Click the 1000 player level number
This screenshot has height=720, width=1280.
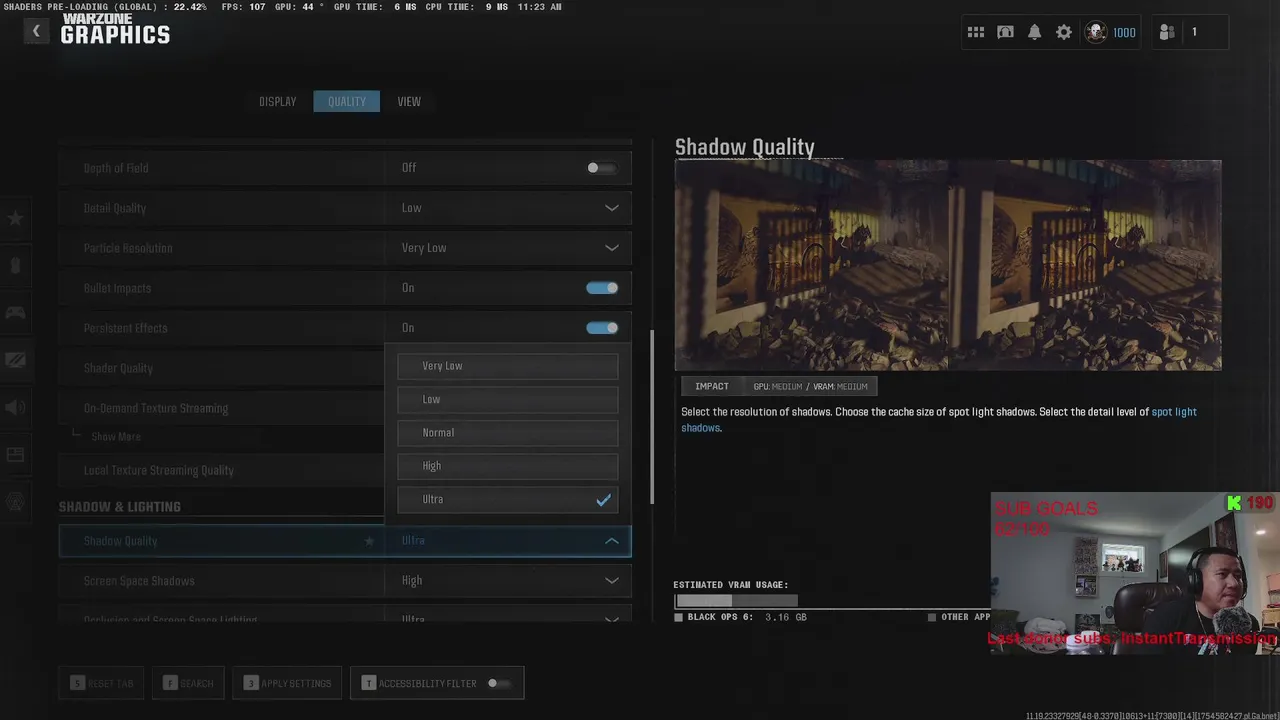coord(1124,33)
